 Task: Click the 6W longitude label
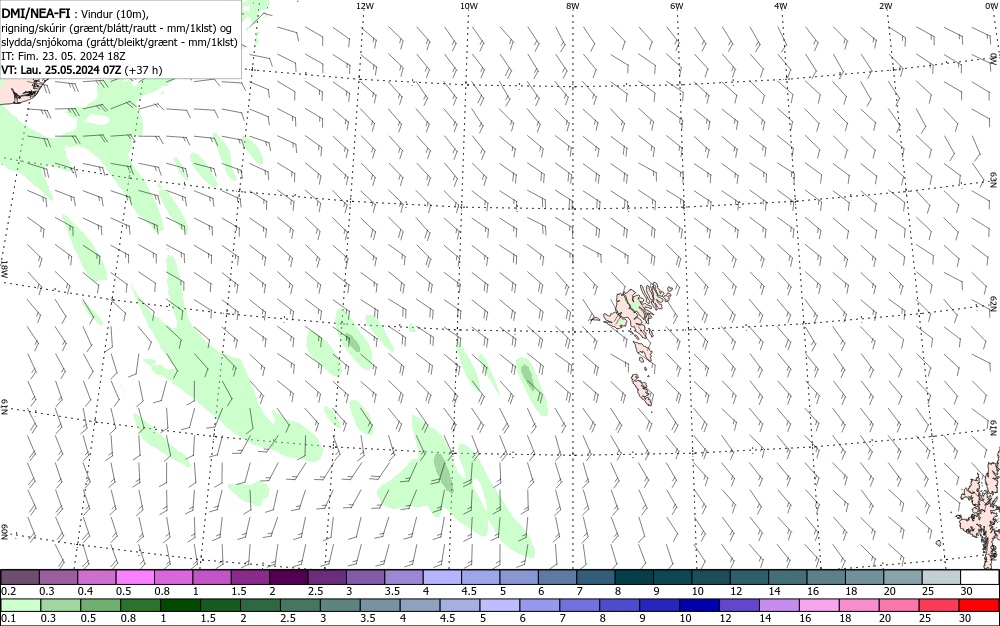coord(677,6)
